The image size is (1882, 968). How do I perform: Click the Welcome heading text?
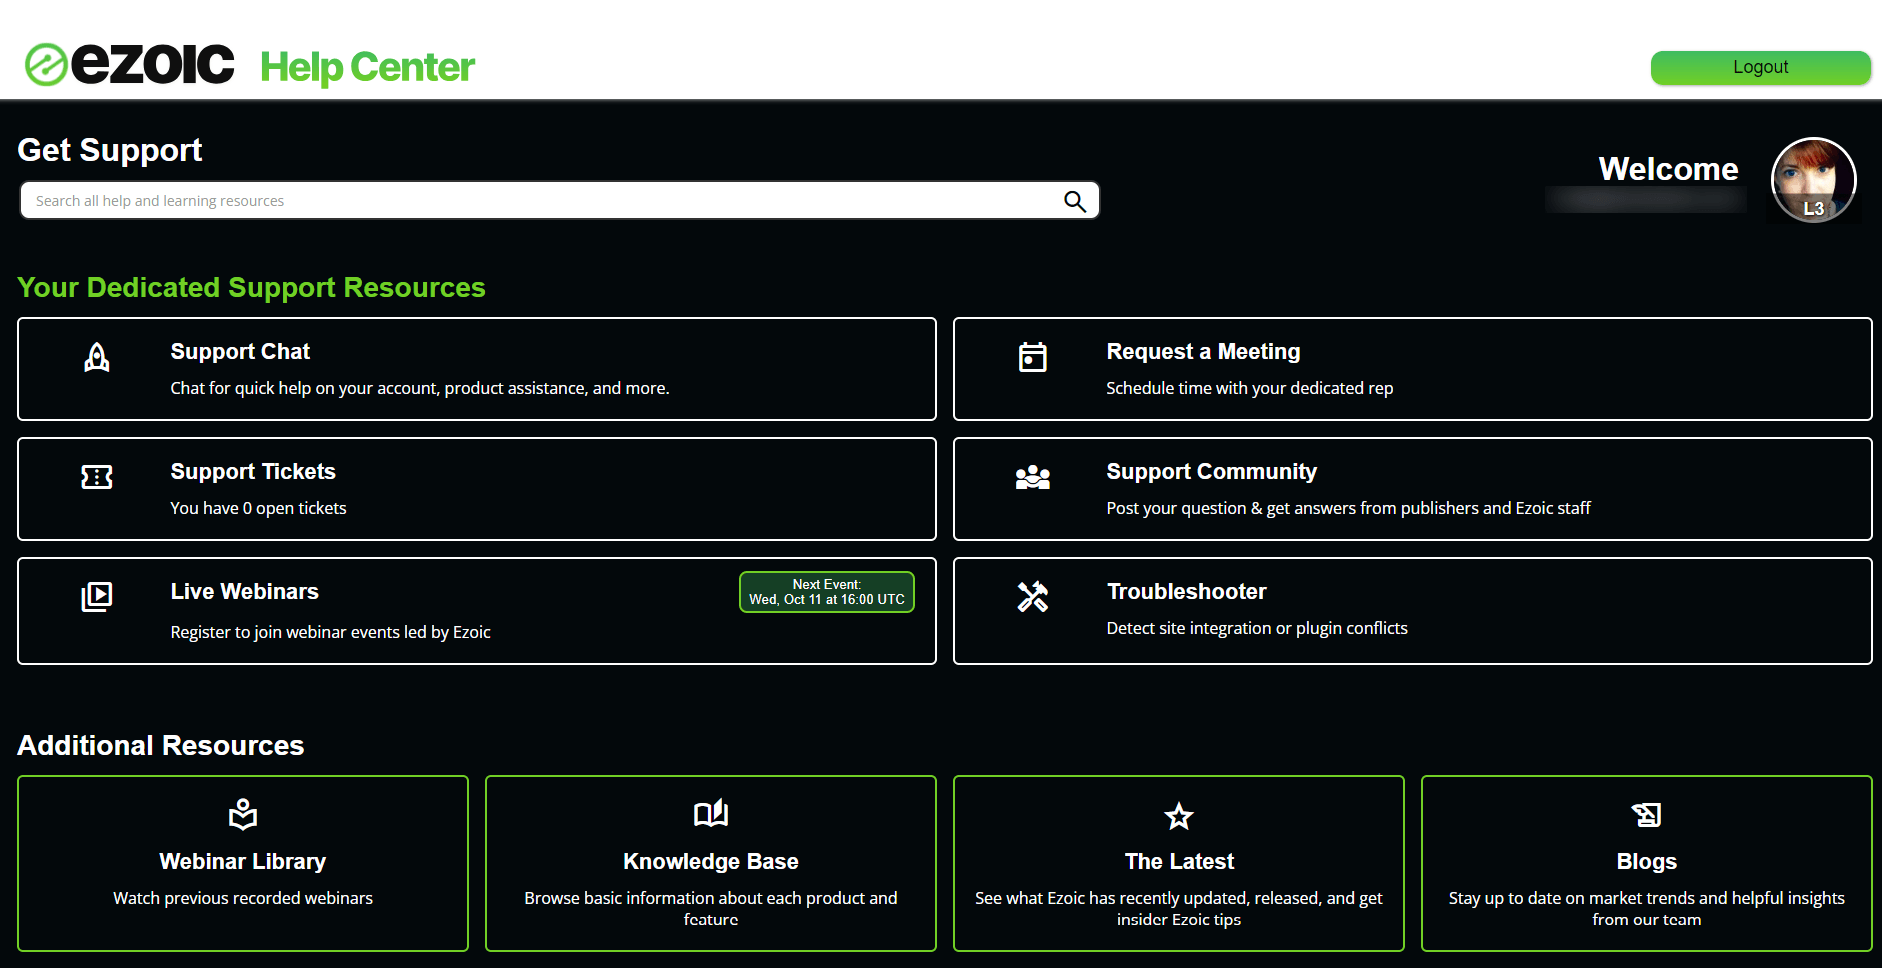point(1668,169)
